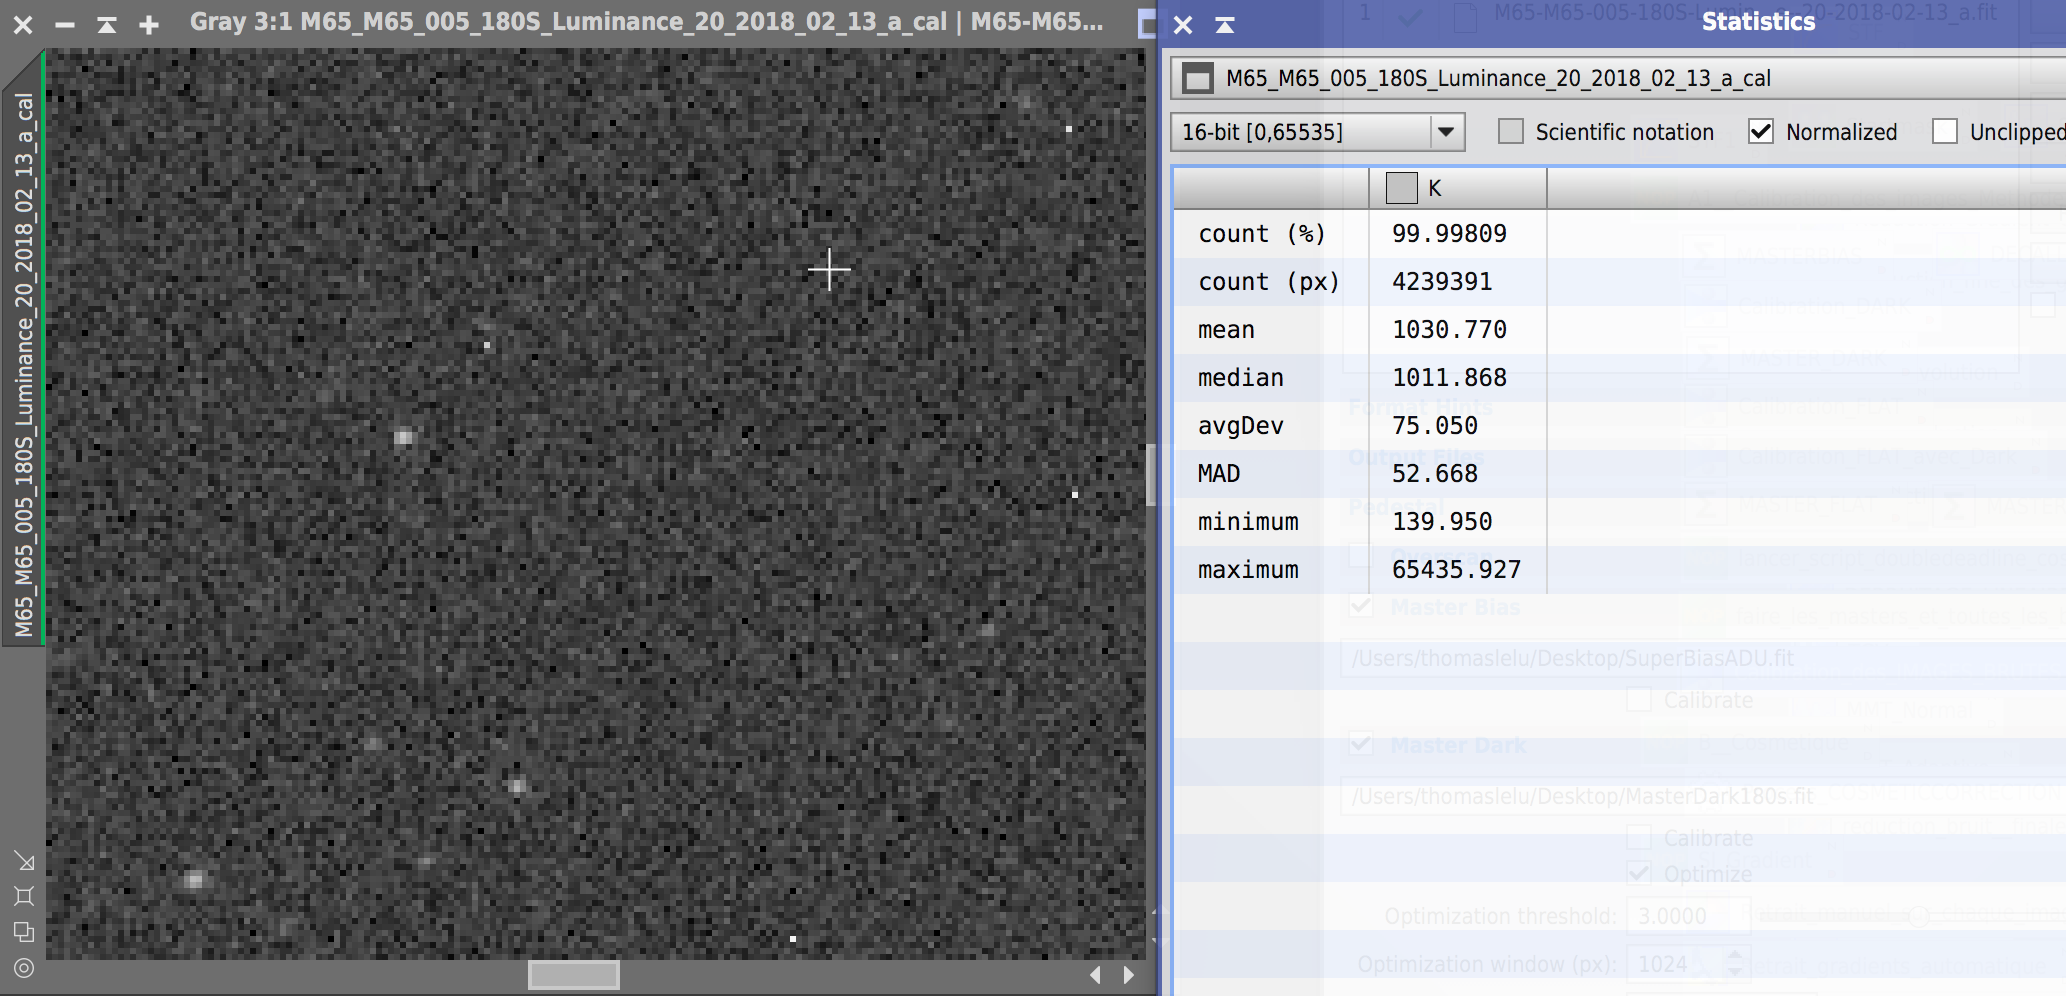Click the plus icon in image window title bar
2066x996 pixels.
(149, 24)
